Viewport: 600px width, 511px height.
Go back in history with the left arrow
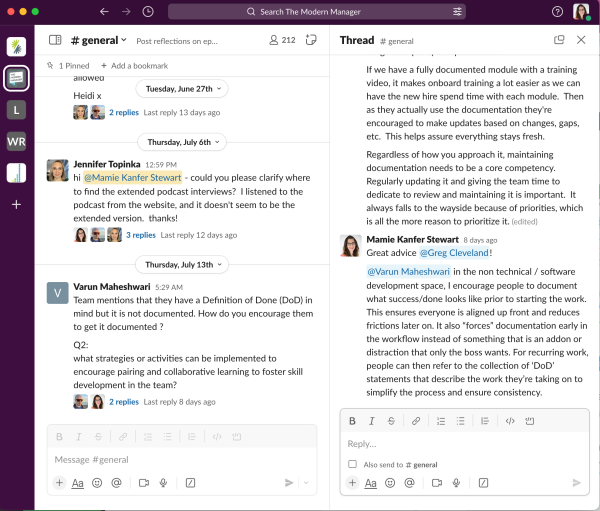[x=104, y=12]
